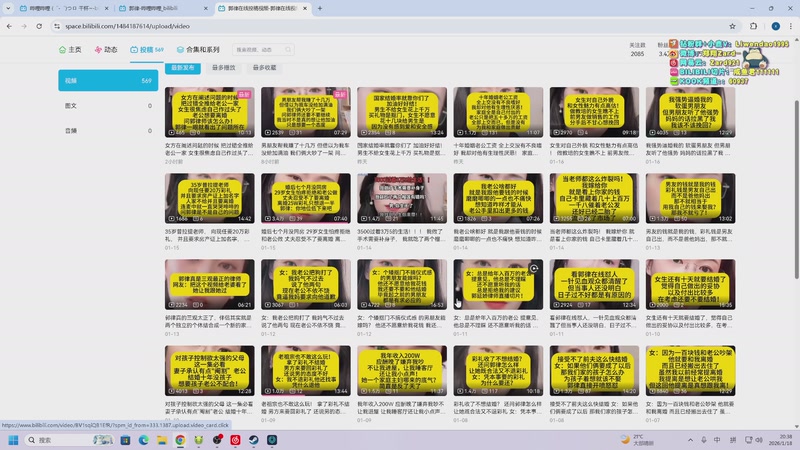Focus the space video search field
Screen dimensions: 800x450
coord(263,49)
